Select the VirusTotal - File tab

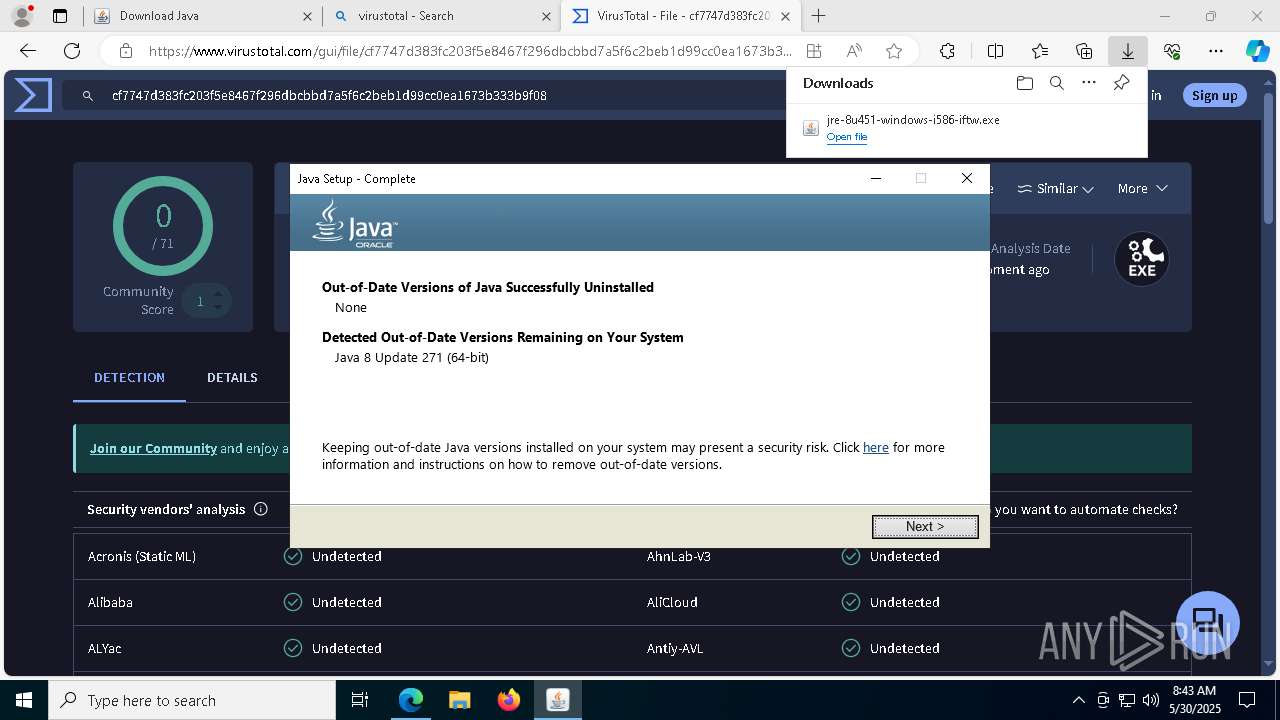(x=681, y=16)
